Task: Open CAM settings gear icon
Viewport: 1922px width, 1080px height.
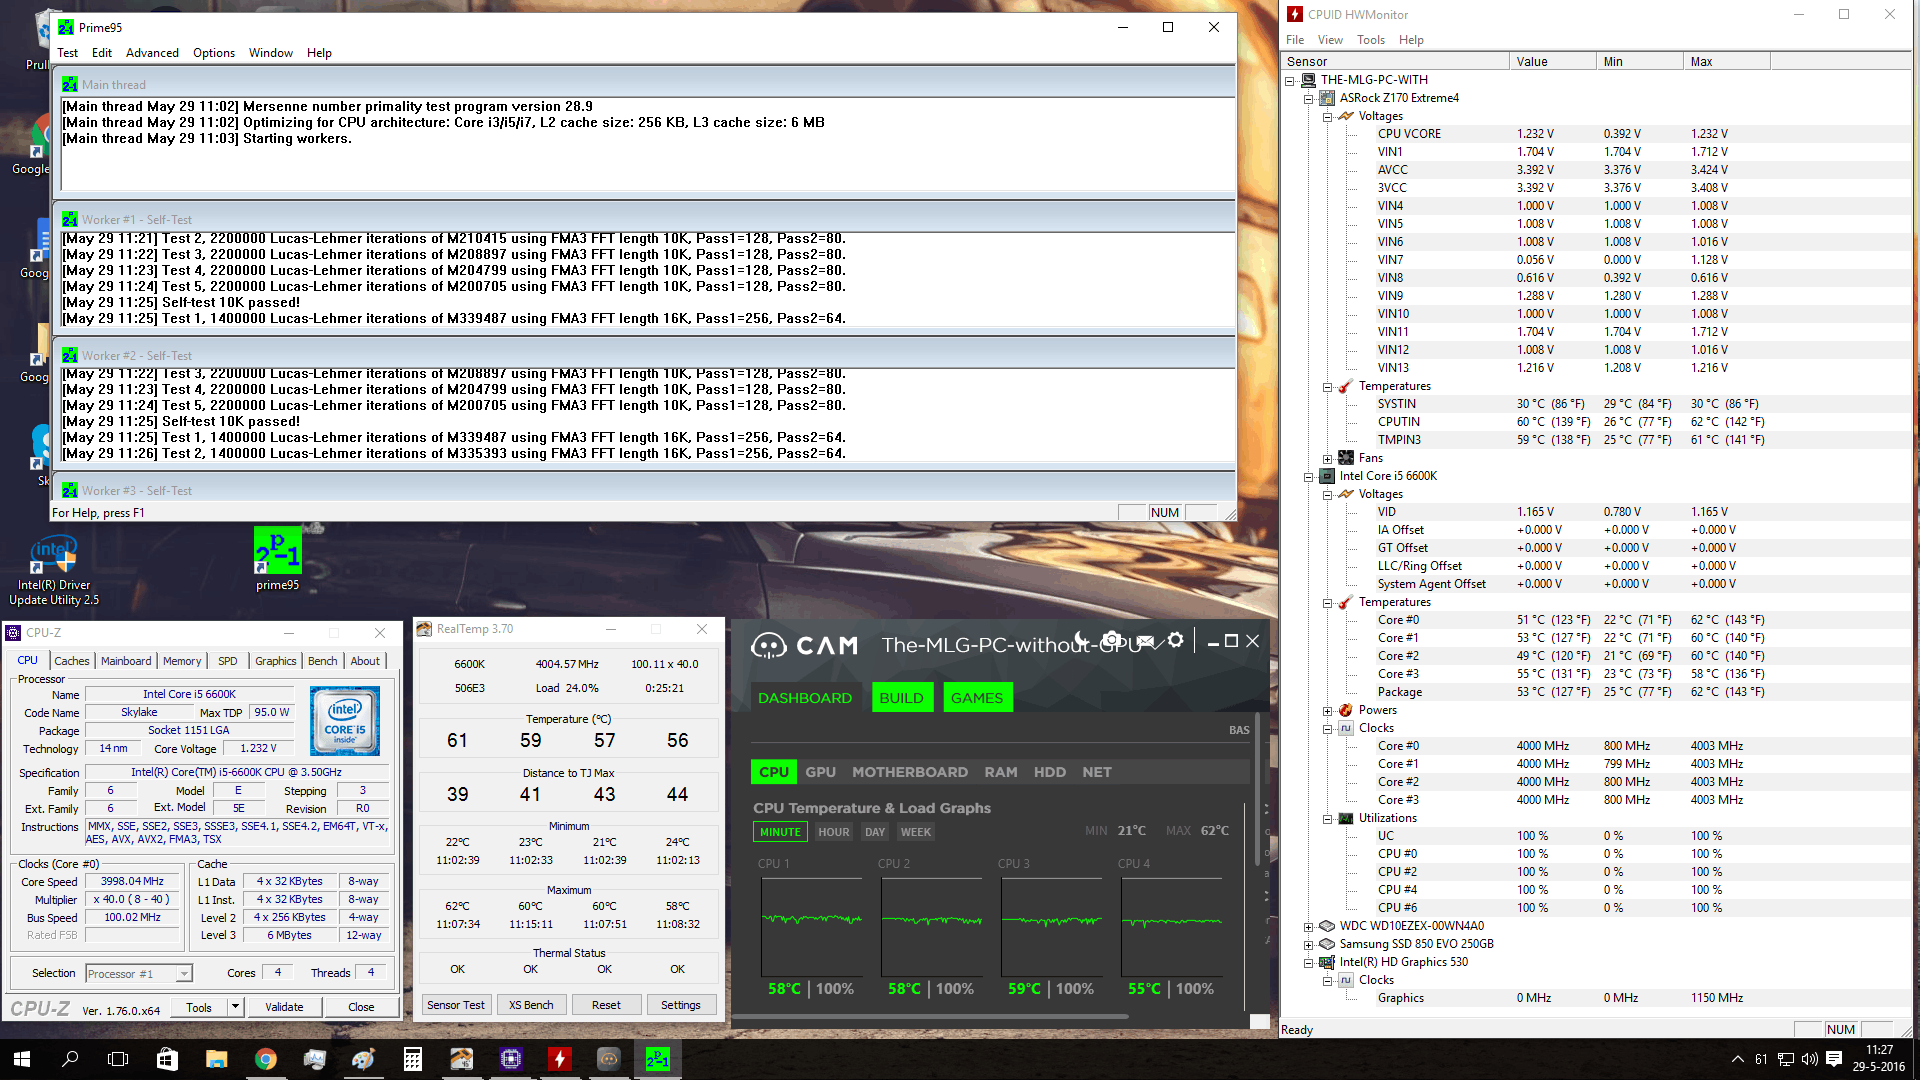Action: tap(1176, 640)
